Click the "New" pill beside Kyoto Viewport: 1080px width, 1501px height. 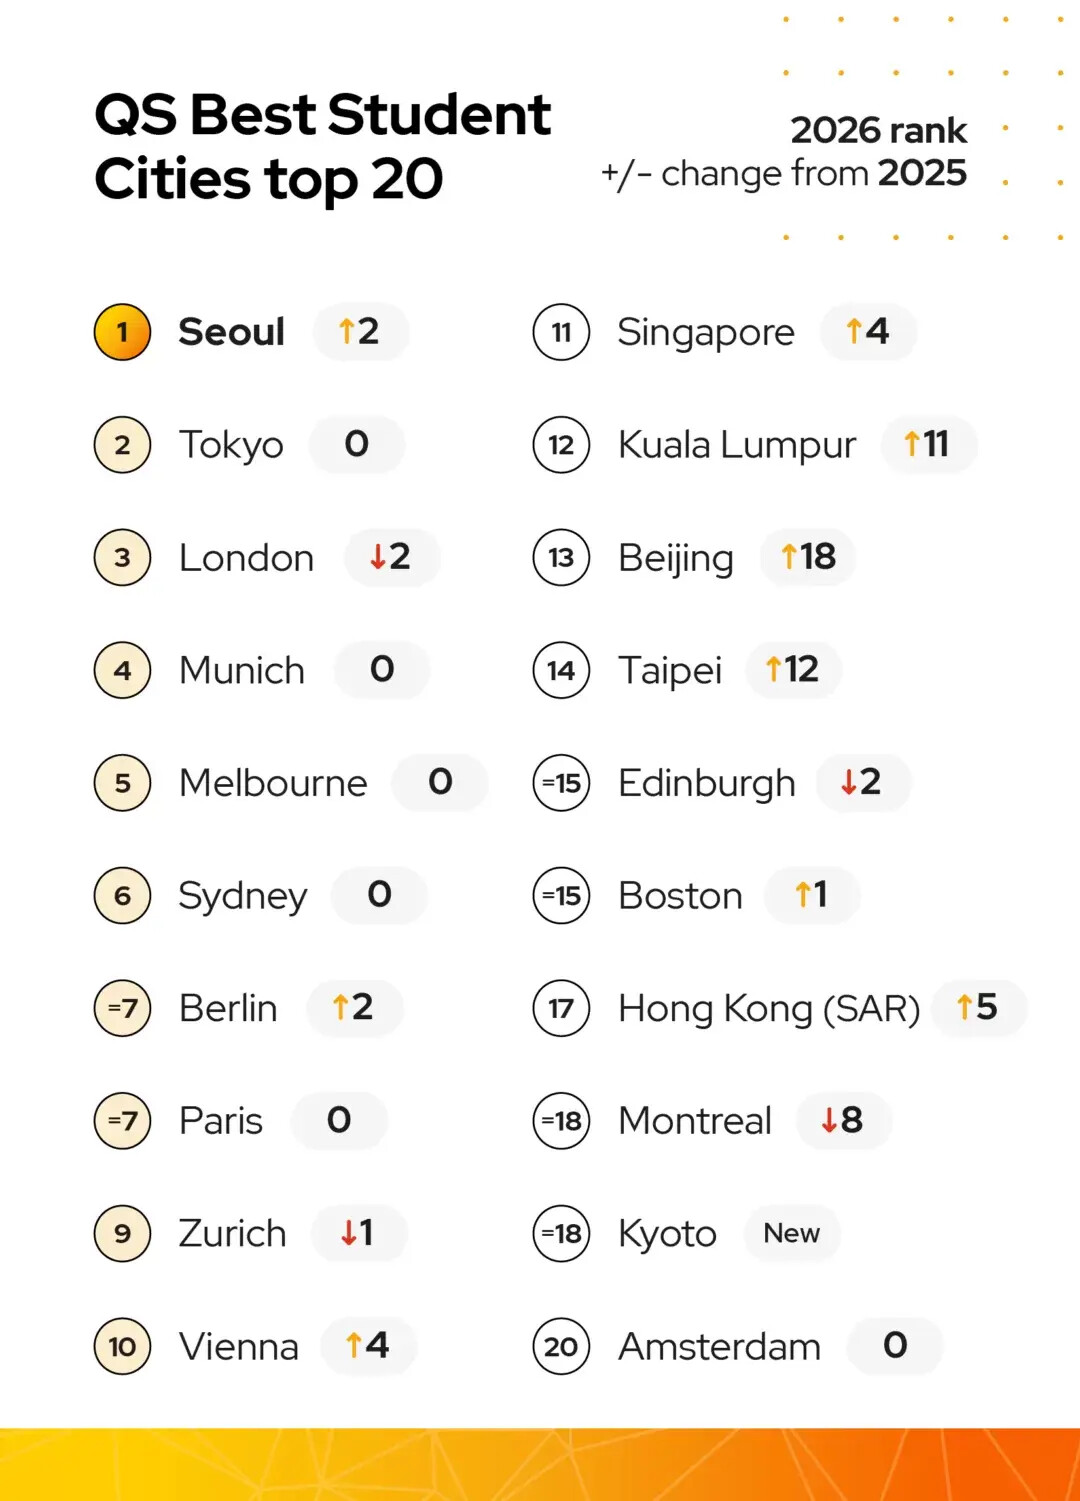[791, 1233]
